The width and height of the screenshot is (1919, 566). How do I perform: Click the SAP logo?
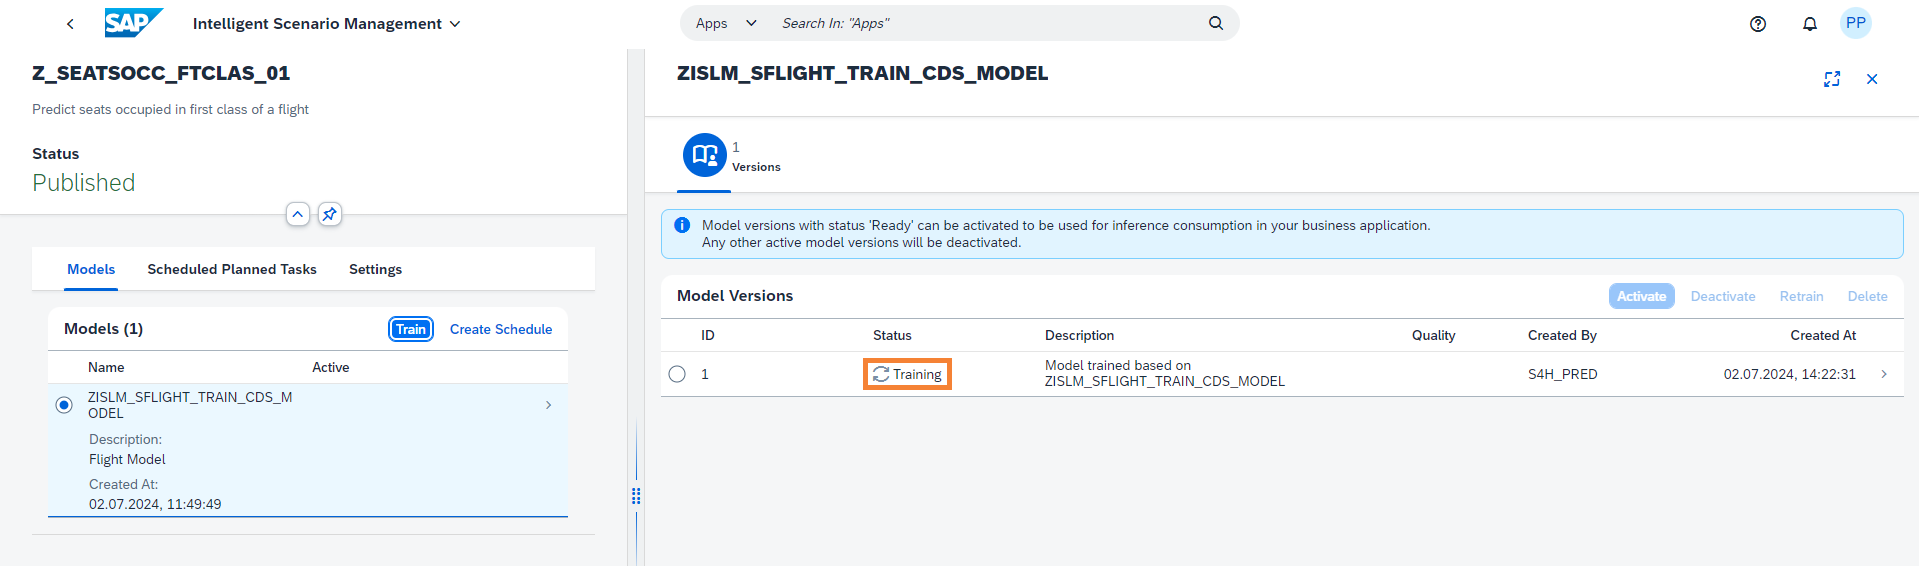point(132,23)
